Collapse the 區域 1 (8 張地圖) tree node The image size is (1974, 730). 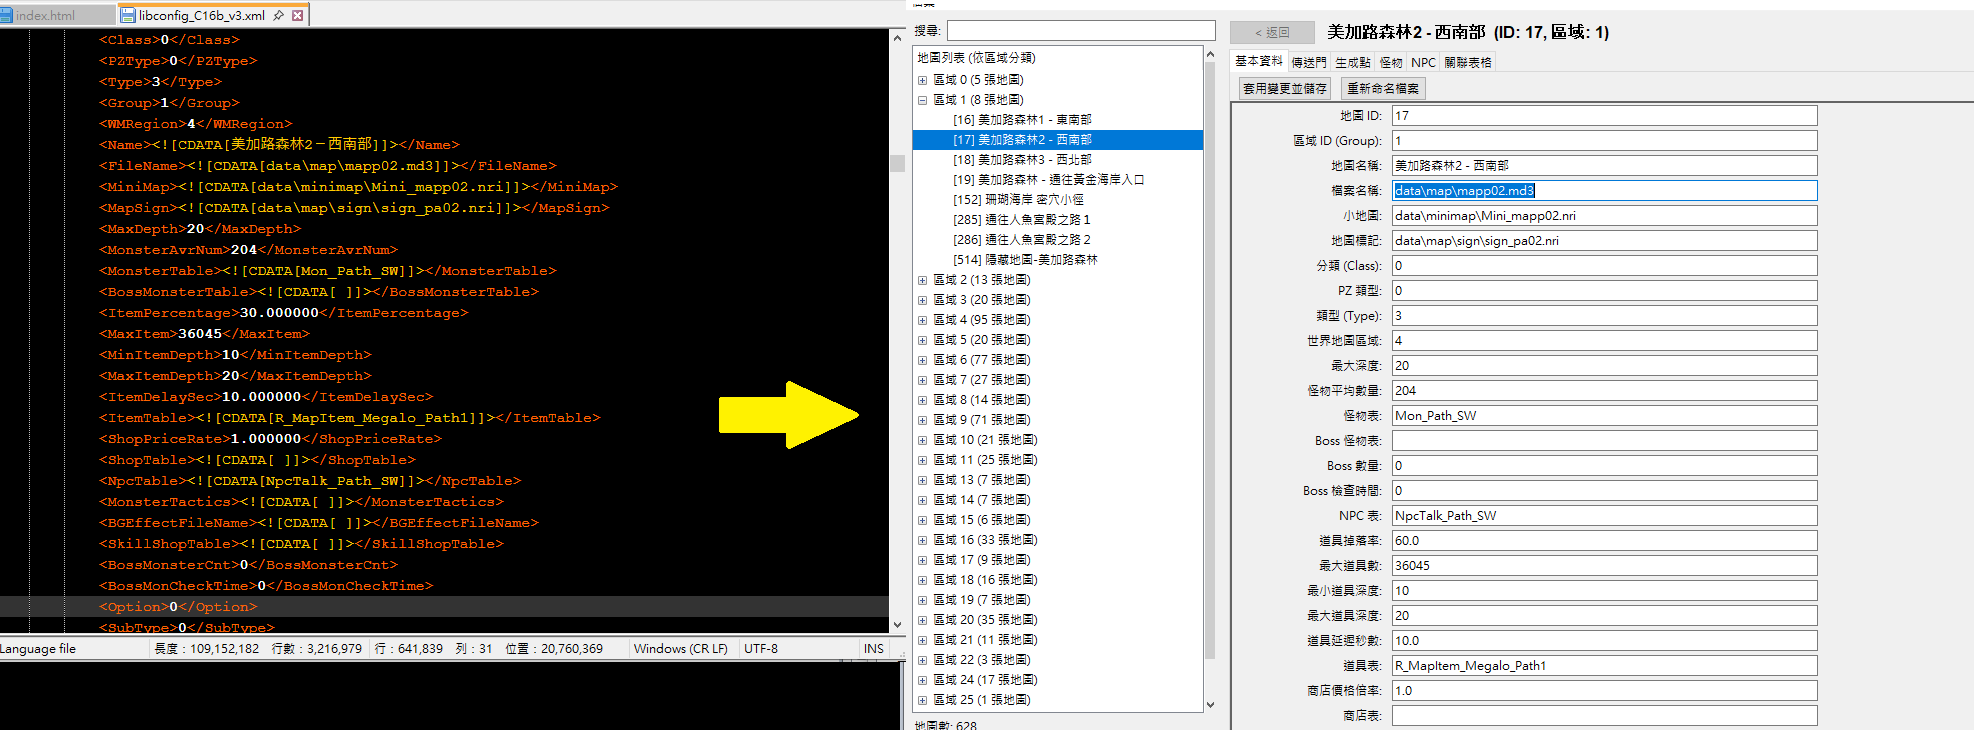(922, 100)
